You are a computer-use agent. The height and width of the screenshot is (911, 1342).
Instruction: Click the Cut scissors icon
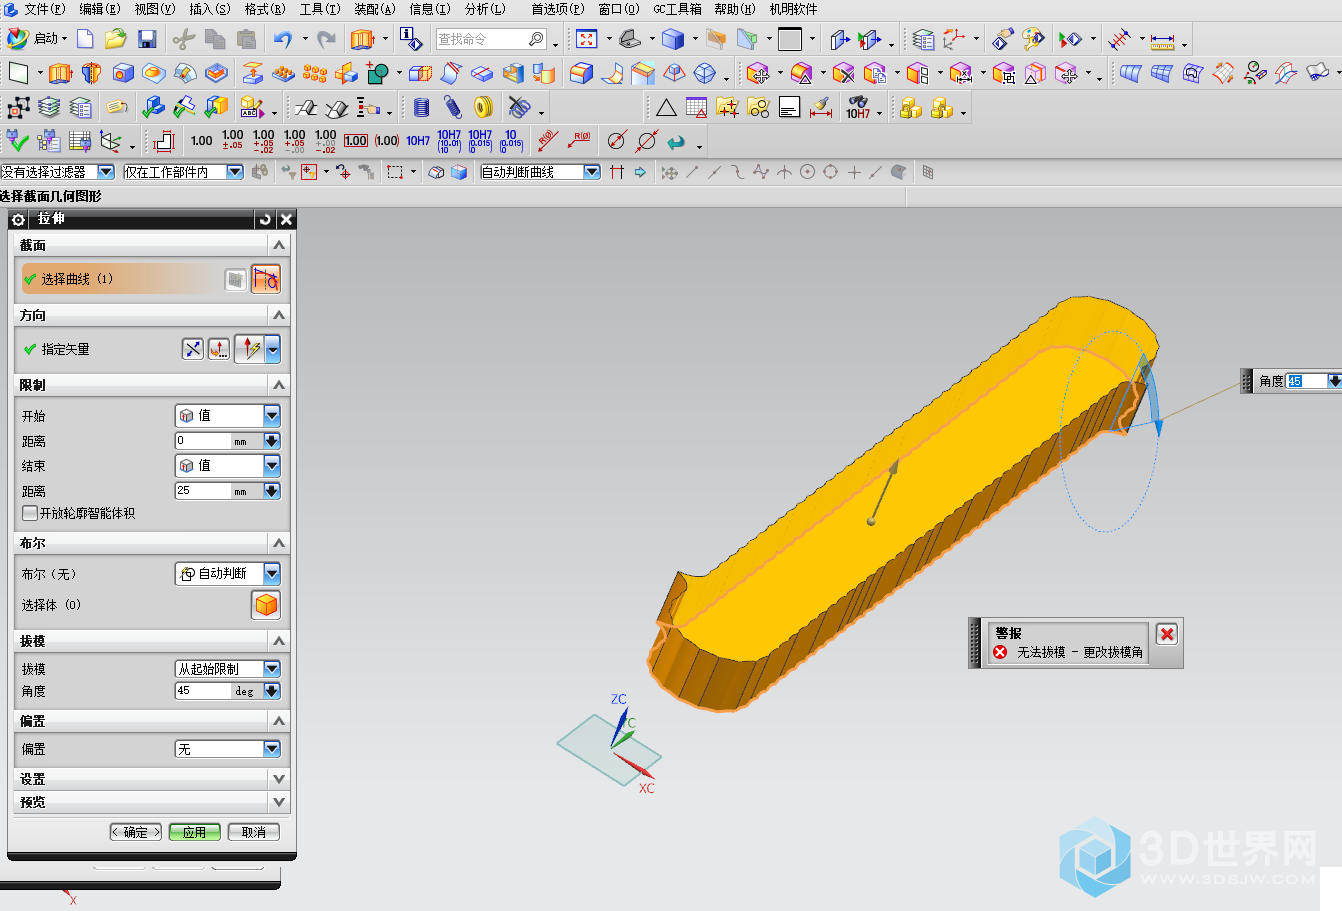(x=183, y=39)
